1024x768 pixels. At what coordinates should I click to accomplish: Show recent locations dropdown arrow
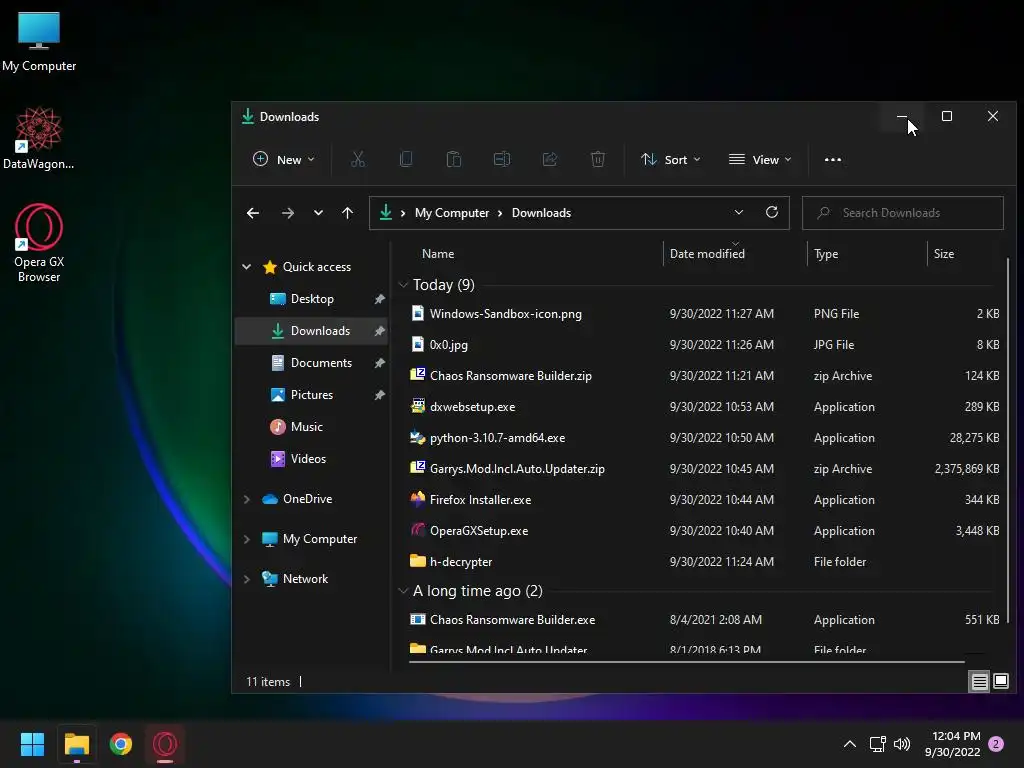pyautogui.click(x=318, y=213)
